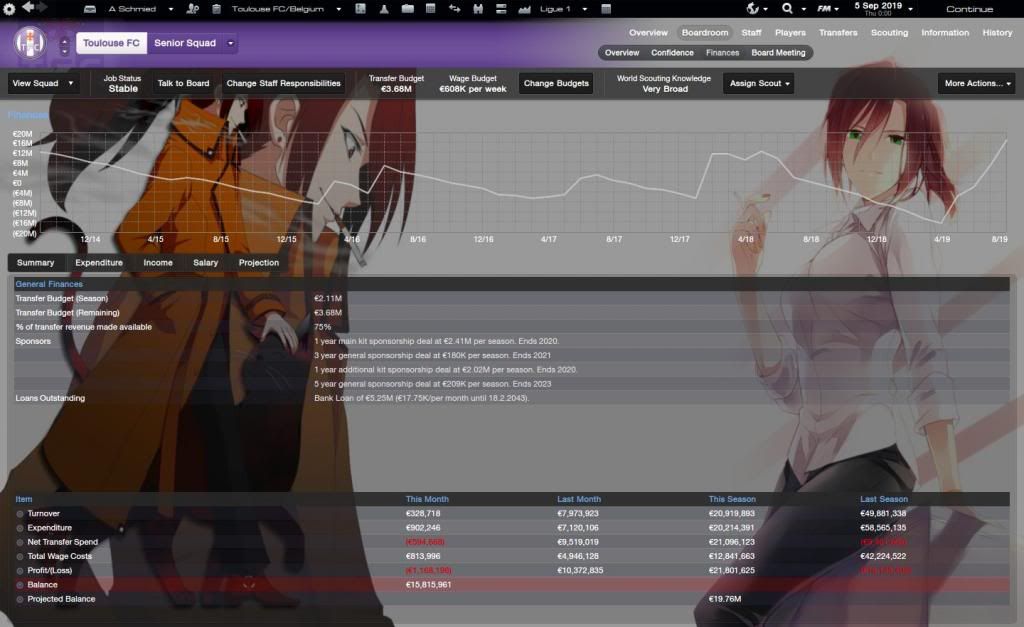
Task: Show the Summary finance tab
Action: point(36,263)
